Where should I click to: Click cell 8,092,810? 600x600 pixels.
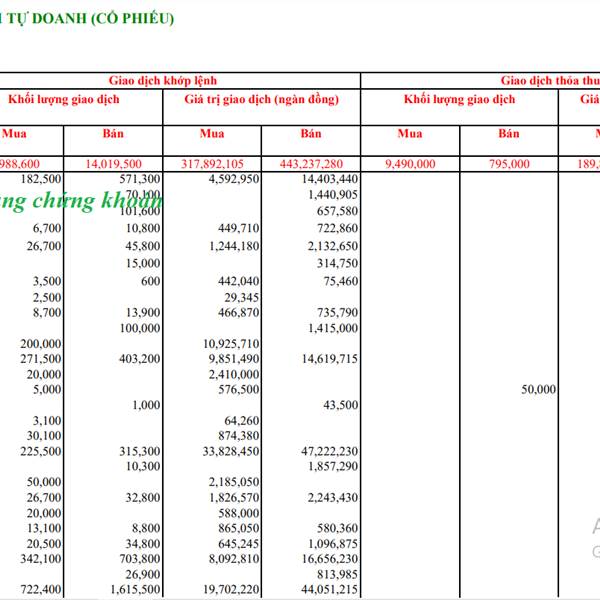pyautogui.click(x=234, y=559)
